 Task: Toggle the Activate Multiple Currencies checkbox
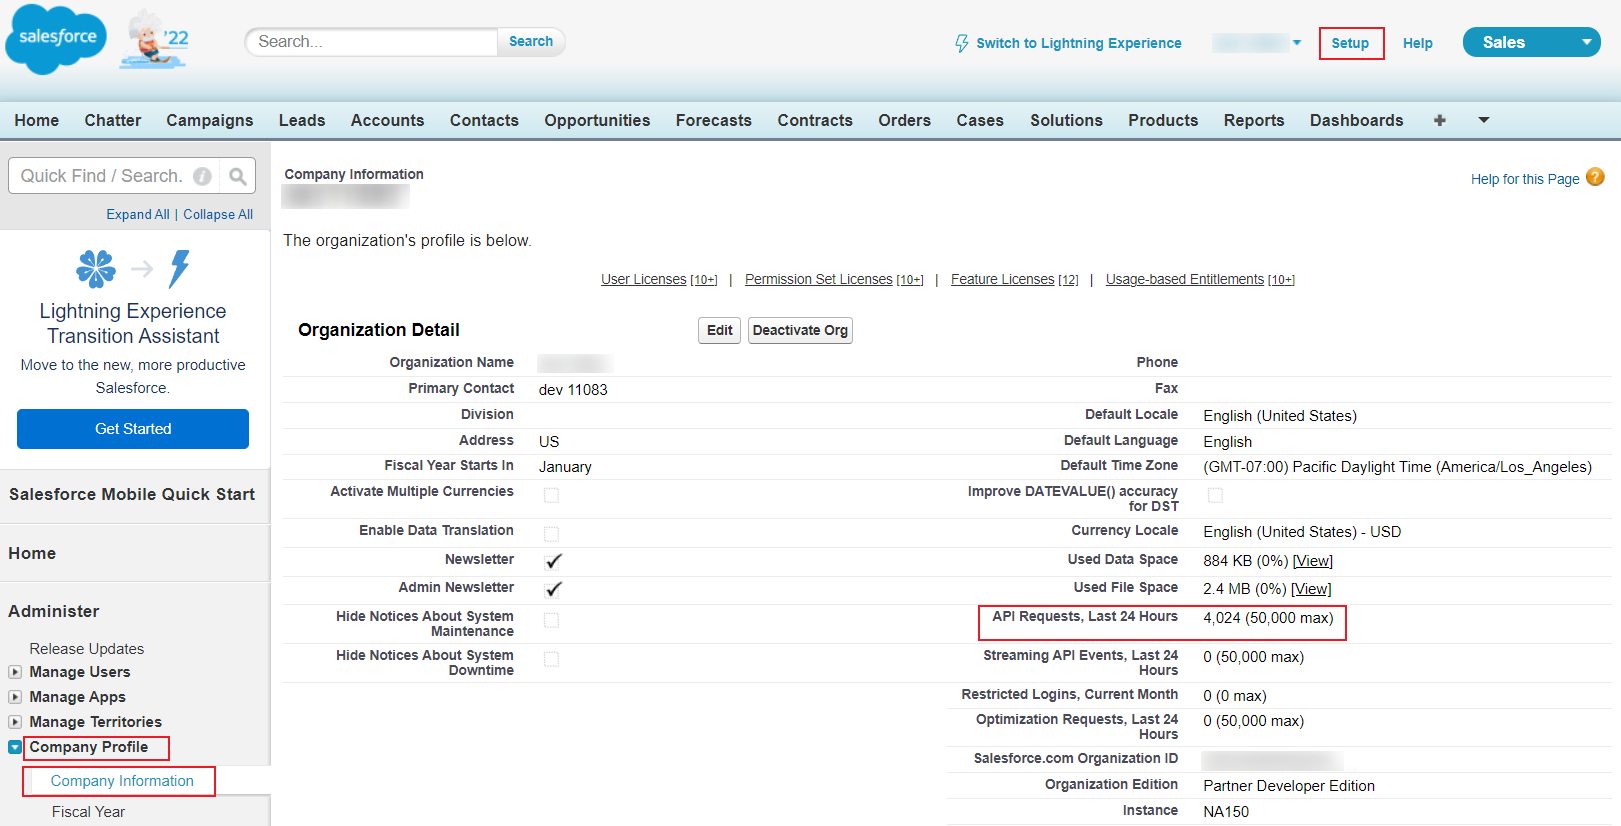551,495
